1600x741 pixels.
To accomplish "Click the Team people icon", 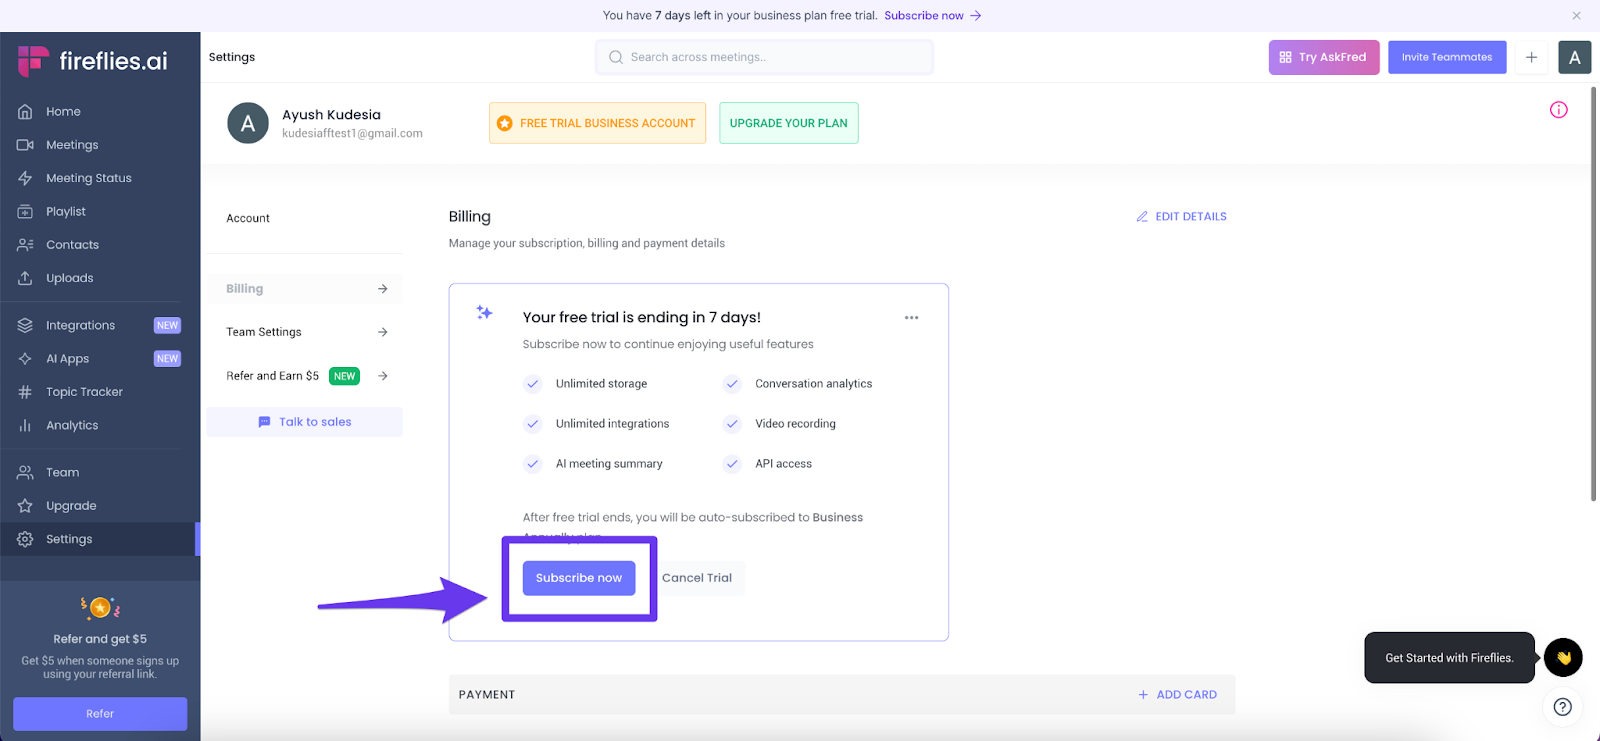I will click(x=25, y=472).
